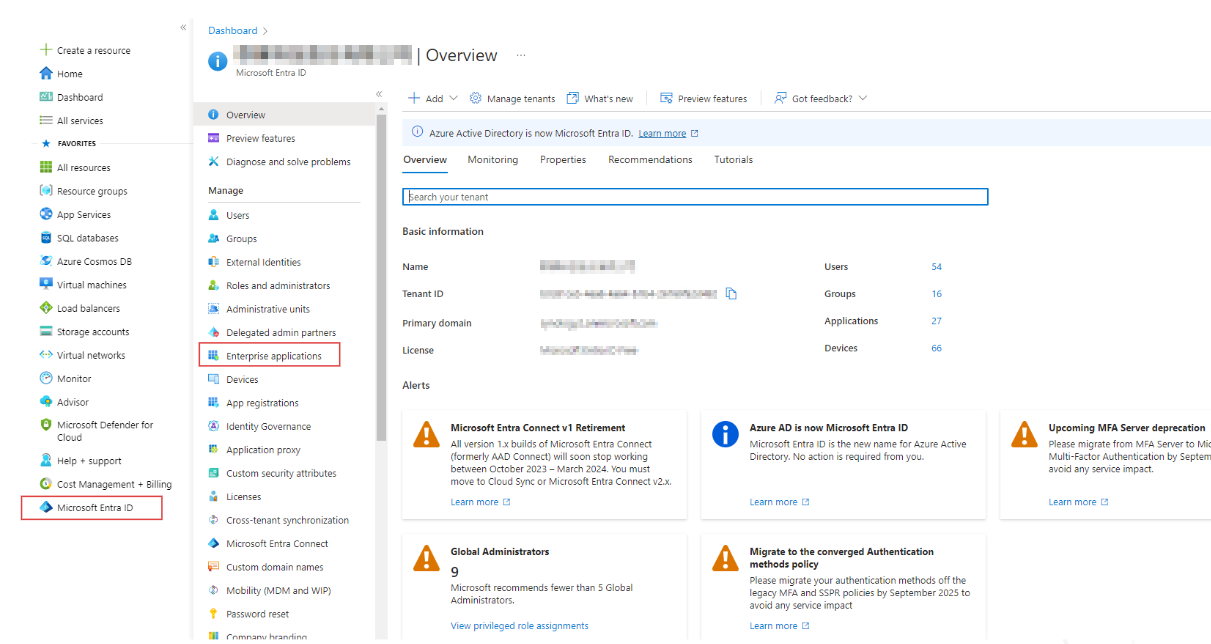Copy the Tenant ID to clipboard
The width and height of the screenshot is (1211, 644).
point(731,294)
